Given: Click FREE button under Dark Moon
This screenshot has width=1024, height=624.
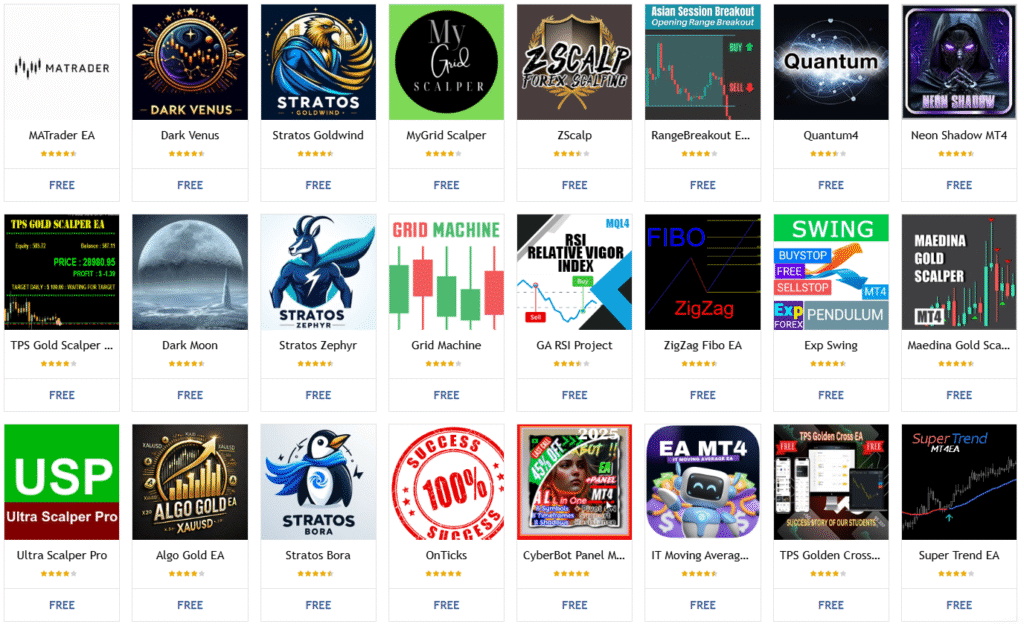Looking at the screenshot, I should (190, 395).
